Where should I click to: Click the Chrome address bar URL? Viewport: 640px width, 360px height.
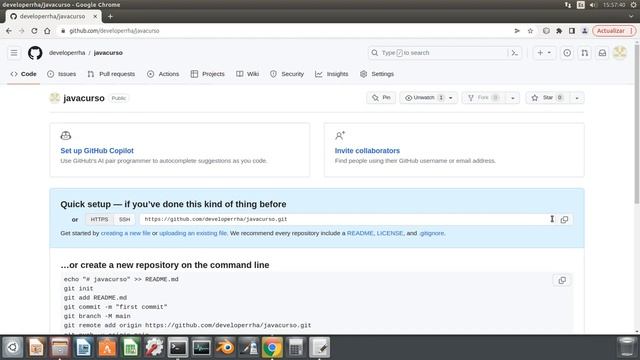click(x=114, y=31)
